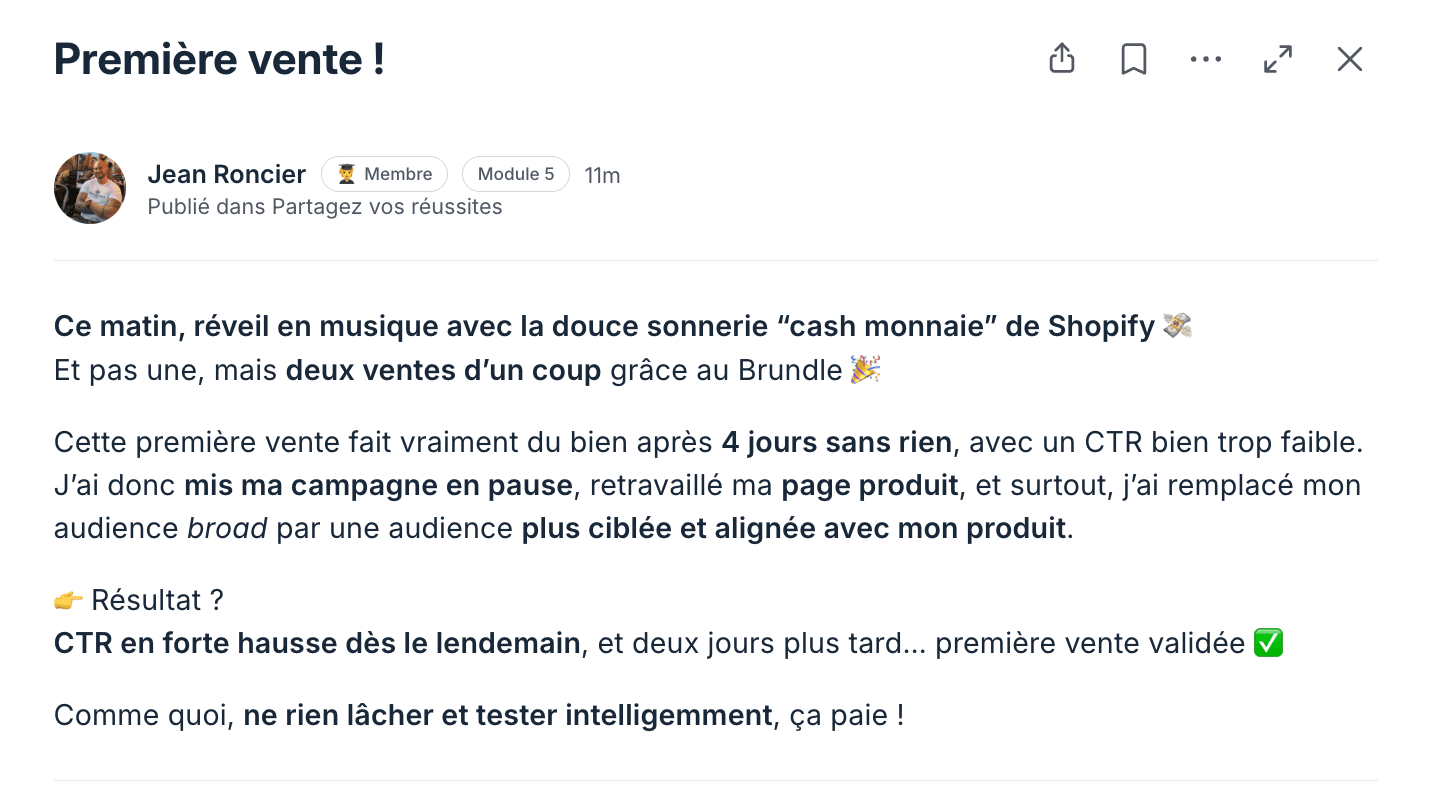Click the italic word broad
This screenshot has height=792, width=1432.
click(227, 528)
